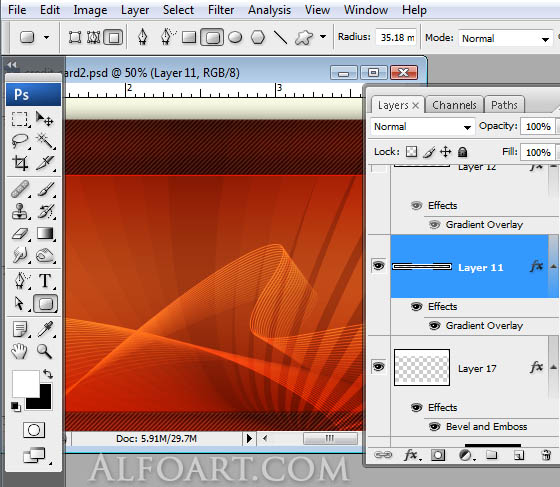
Task: Switch to the Channels tab
Action: [x=454, y=105]
